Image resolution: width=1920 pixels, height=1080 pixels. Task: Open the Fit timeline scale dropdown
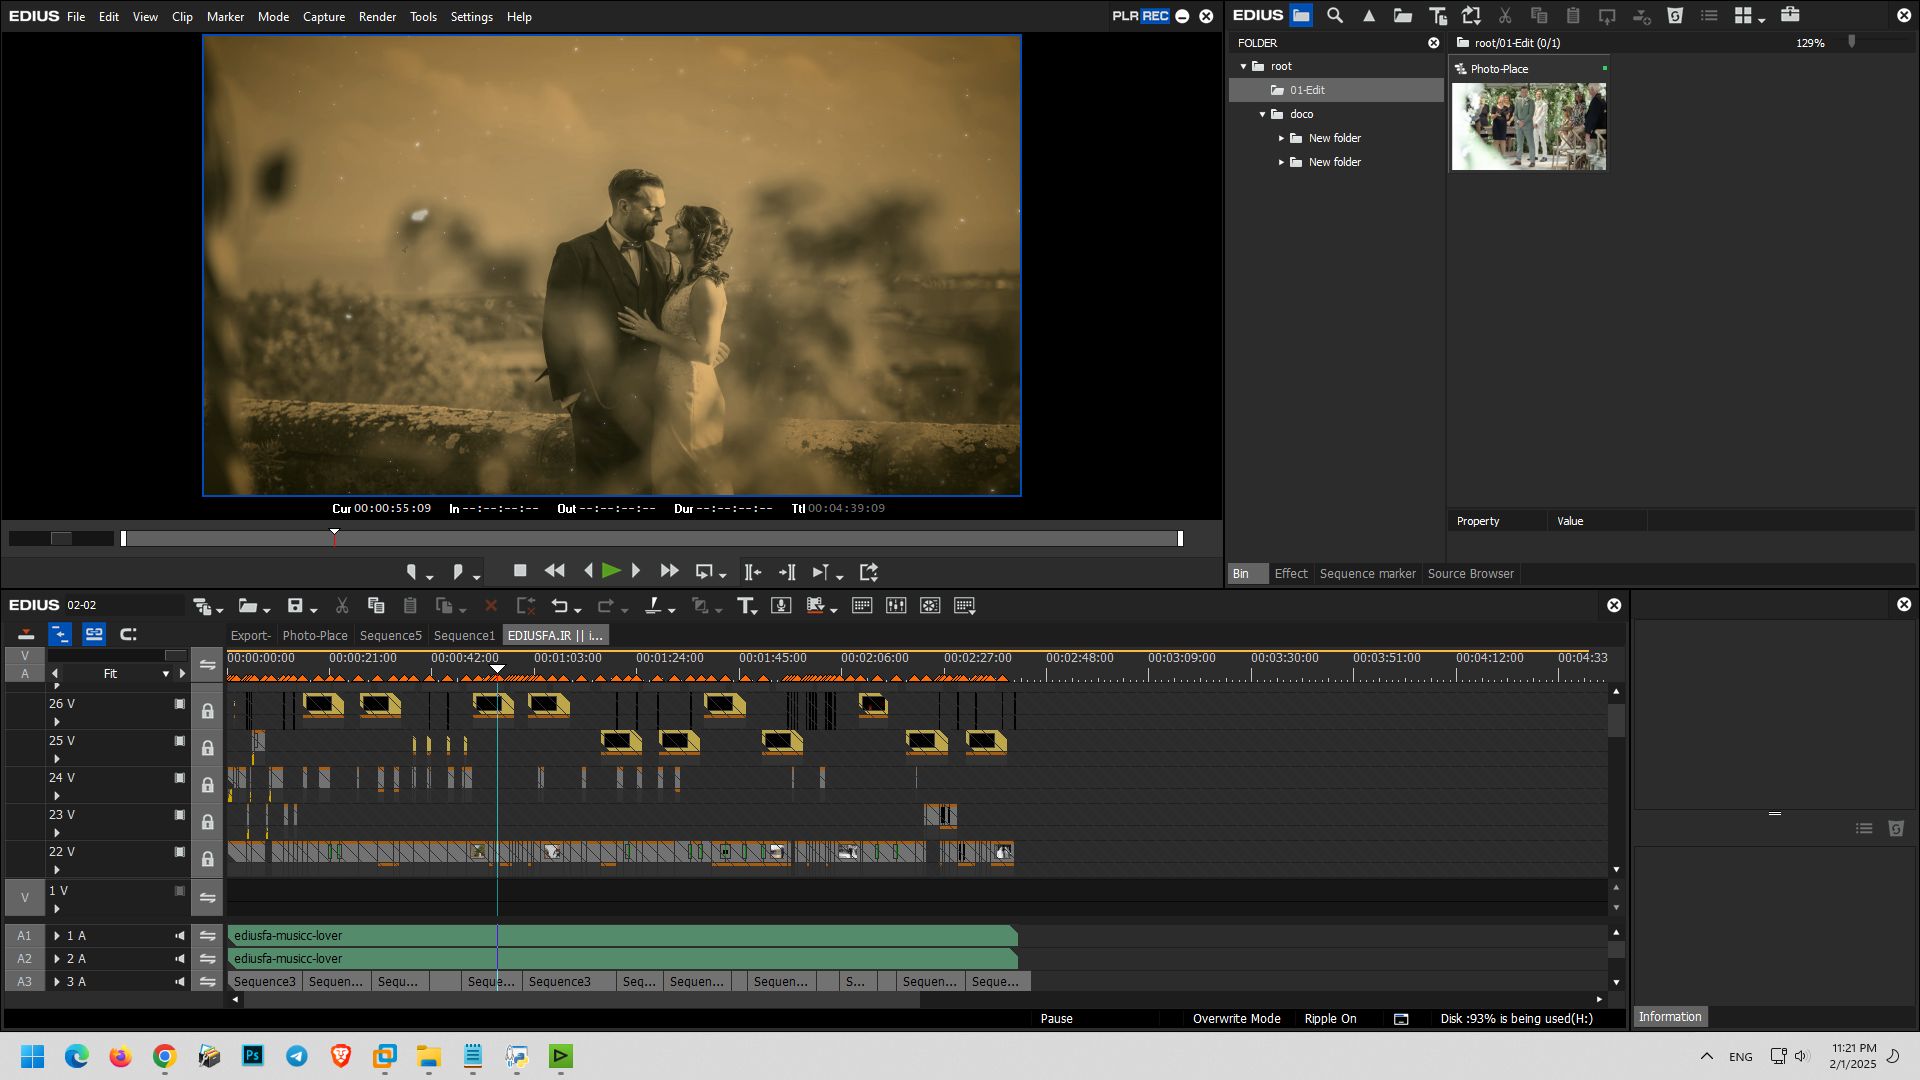(166, 674)
